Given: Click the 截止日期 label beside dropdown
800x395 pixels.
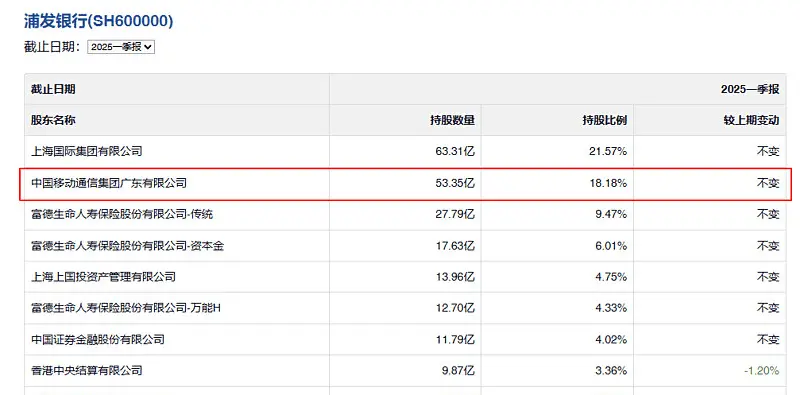Looking at the screenshot, I should click(x=53, y=47).
